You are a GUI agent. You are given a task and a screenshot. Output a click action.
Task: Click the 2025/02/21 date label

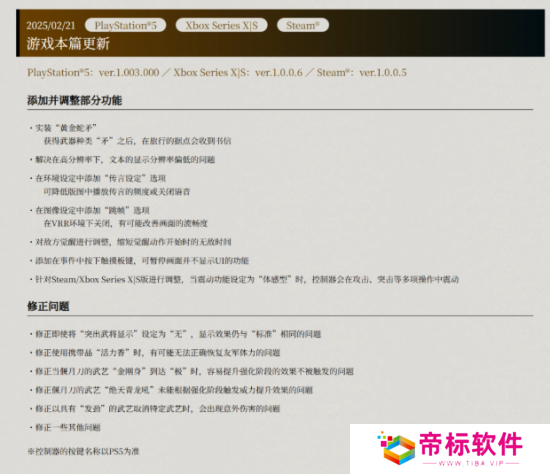pyautogui.click(x=51, y=26)
